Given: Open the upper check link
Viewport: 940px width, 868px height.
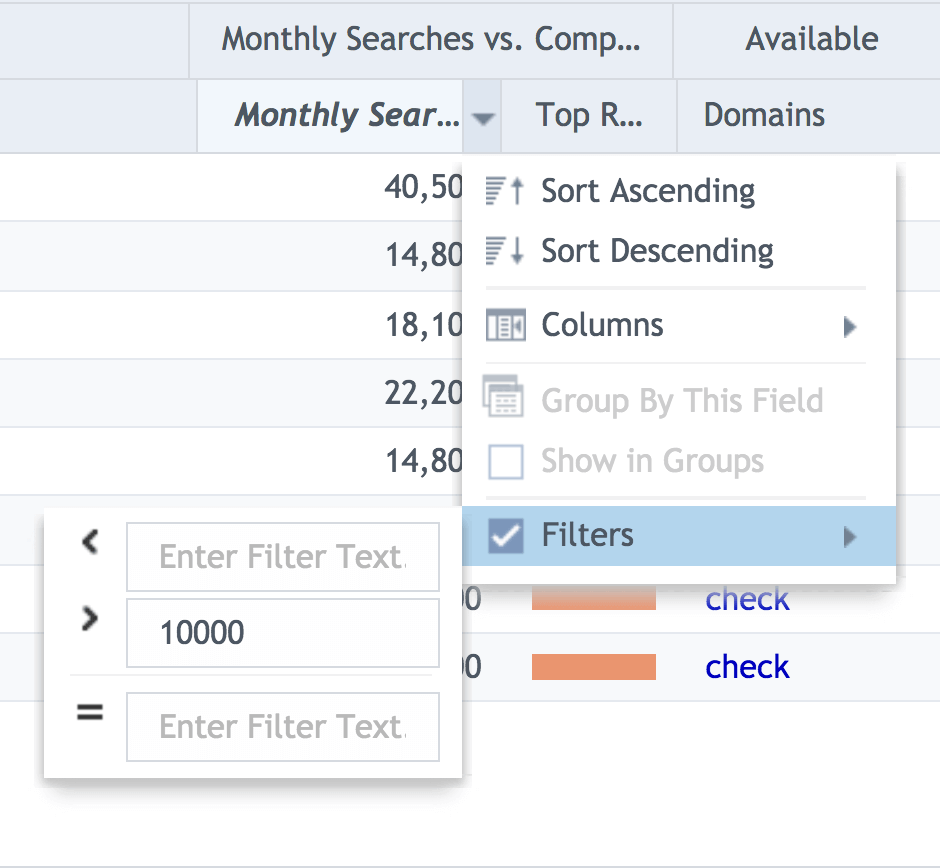Looking at the screenshot, I should click(747, 599).
